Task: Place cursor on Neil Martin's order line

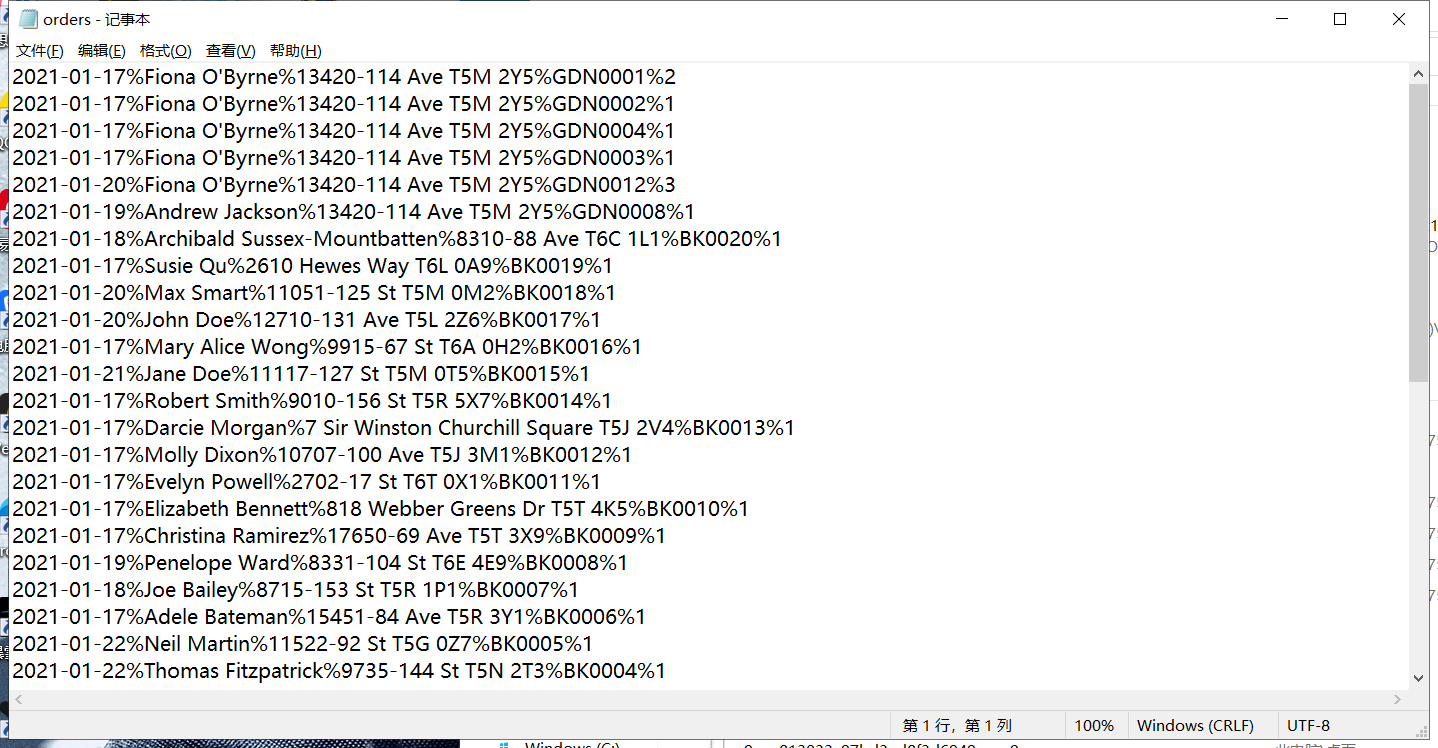Action: (x=300, y=643)
